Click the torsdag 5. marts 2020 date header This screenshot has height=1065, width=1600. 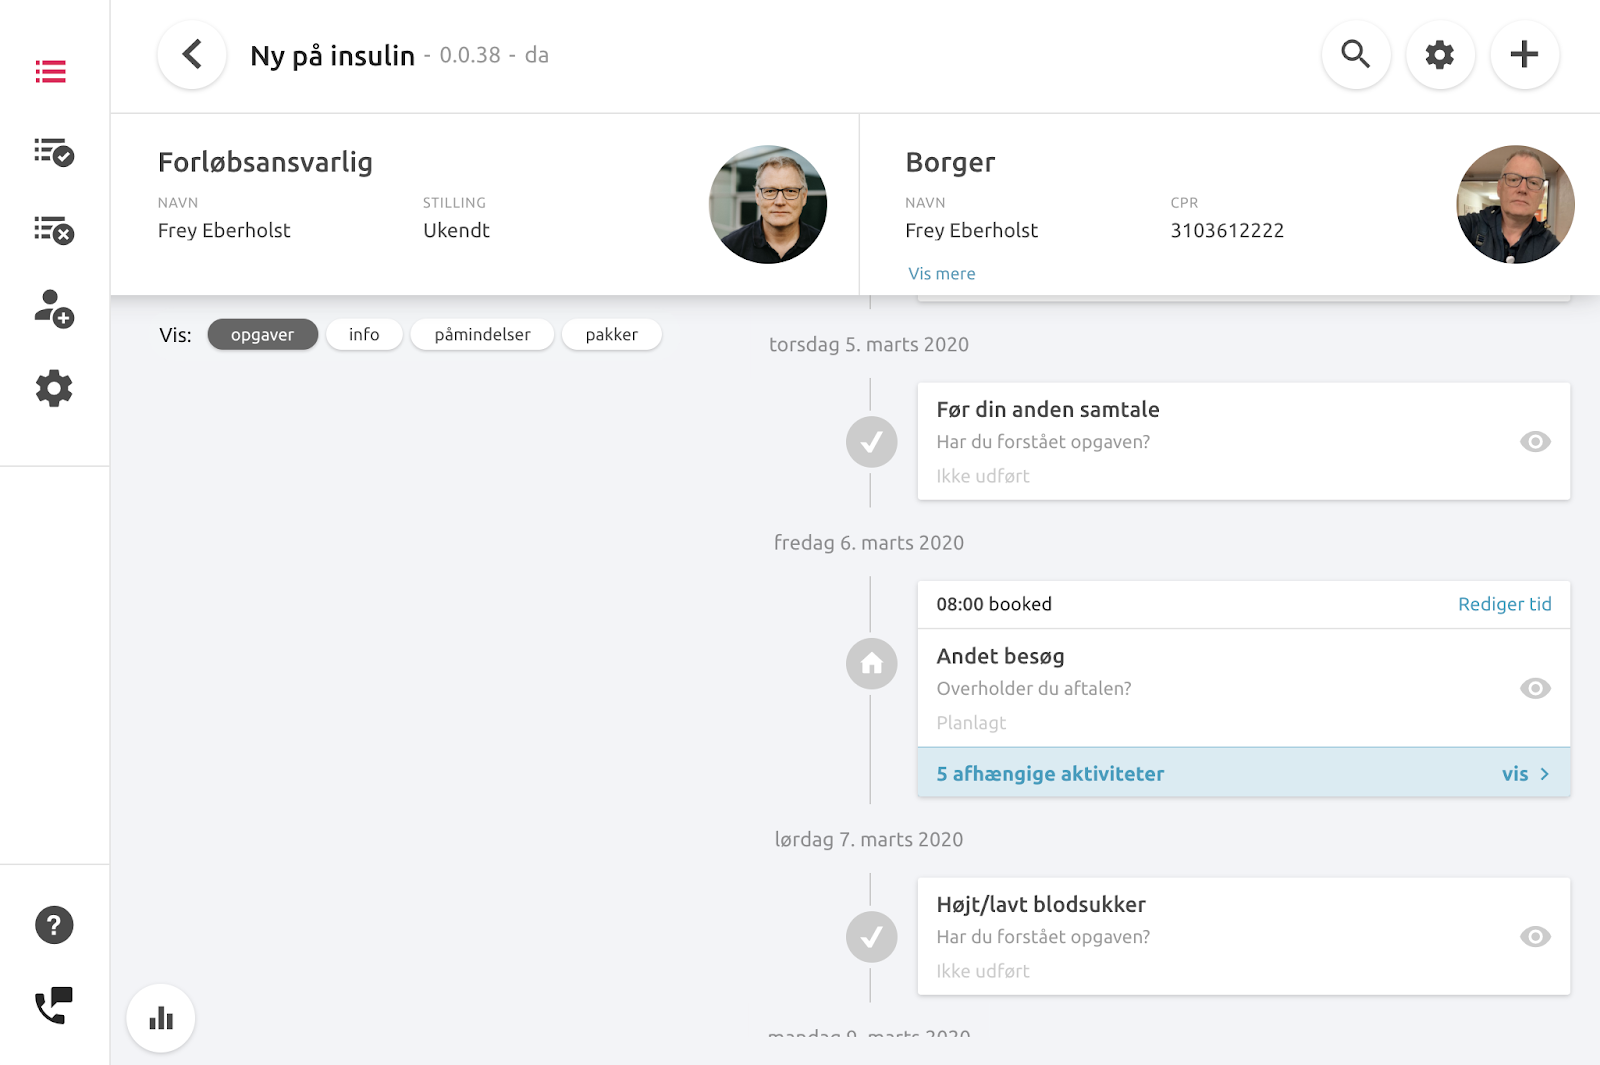[869, 345]
